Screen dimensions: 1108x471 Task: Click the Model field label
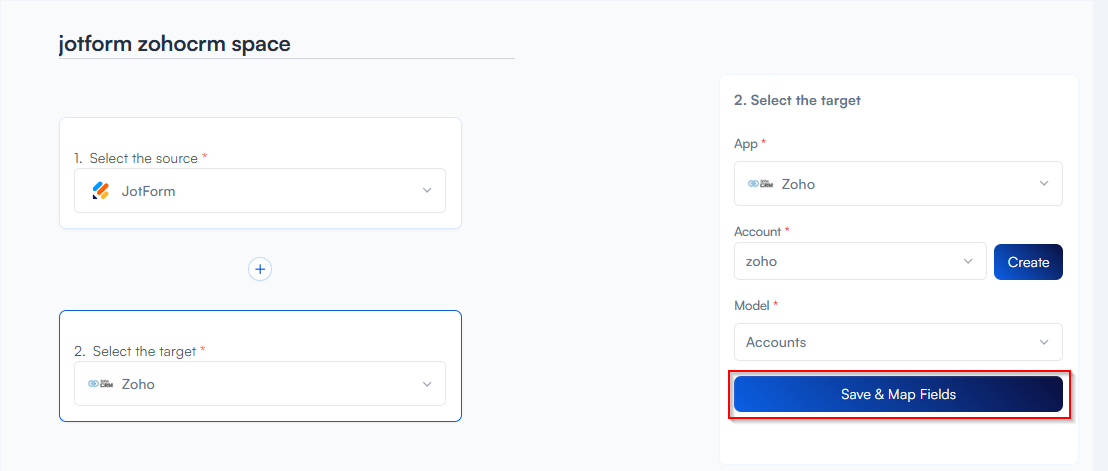[752, 305]
